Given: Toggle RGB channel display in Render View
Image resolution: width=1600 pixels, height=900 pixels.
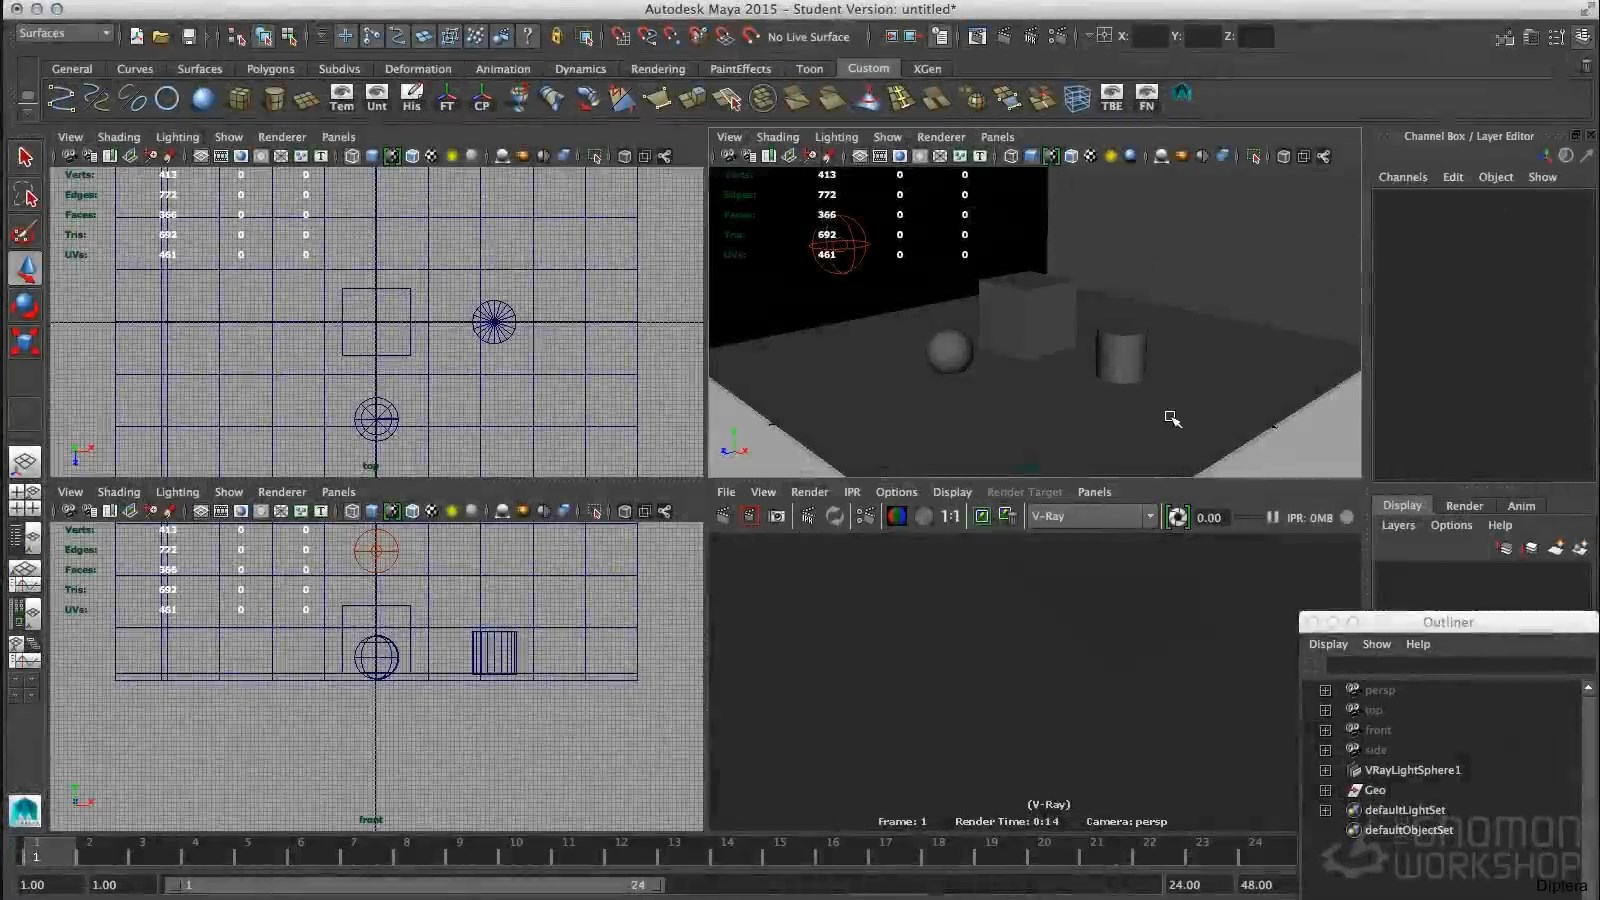Looking at the screenshot, I should click(897, 517).
